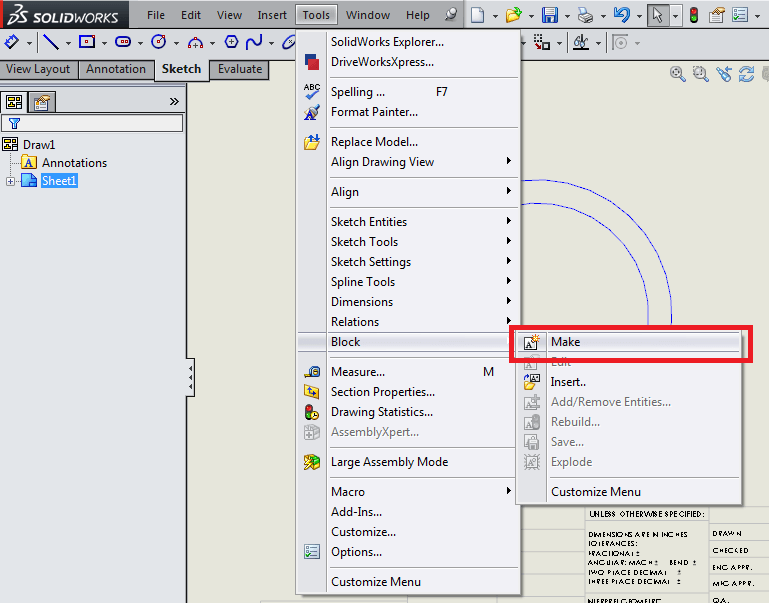The width and height of the screenshot is (769, 603).
Task: Select the Rectangle sketch tool
Action: [87, 42]
